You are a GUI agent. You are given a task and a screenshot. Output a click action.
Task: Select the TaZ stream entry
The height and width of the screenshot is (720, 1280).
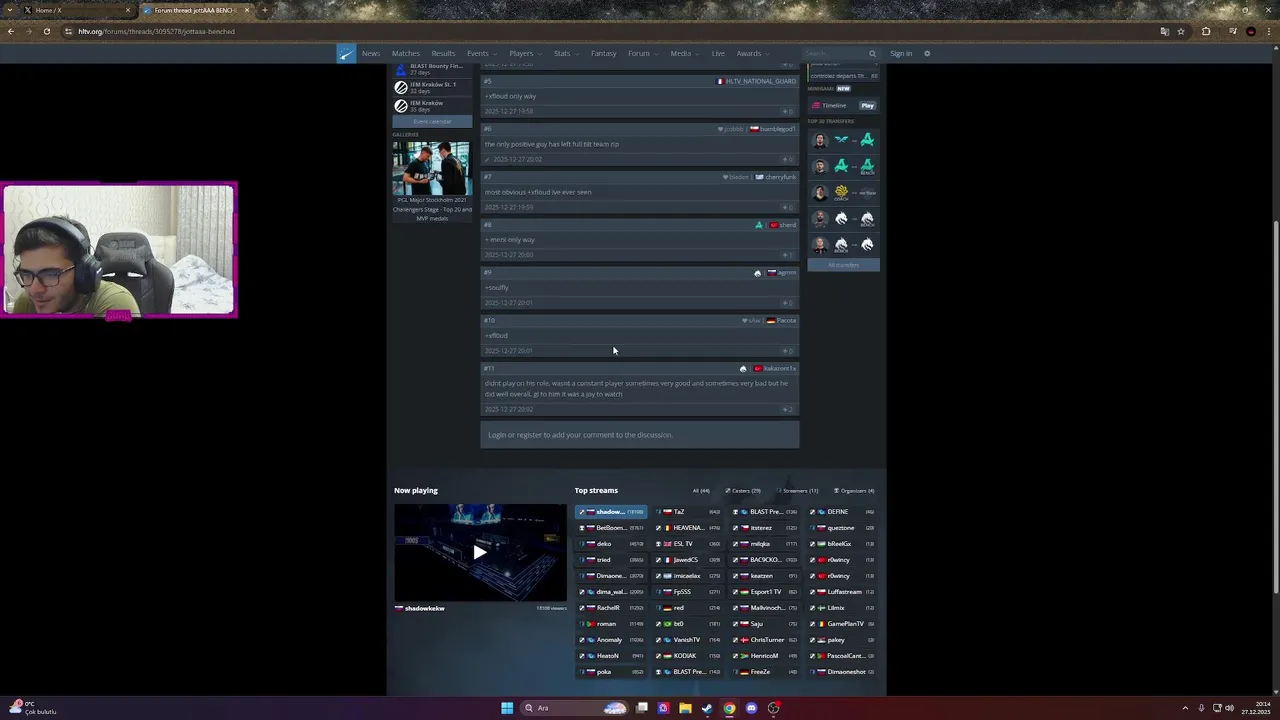(x=688, y=512)
